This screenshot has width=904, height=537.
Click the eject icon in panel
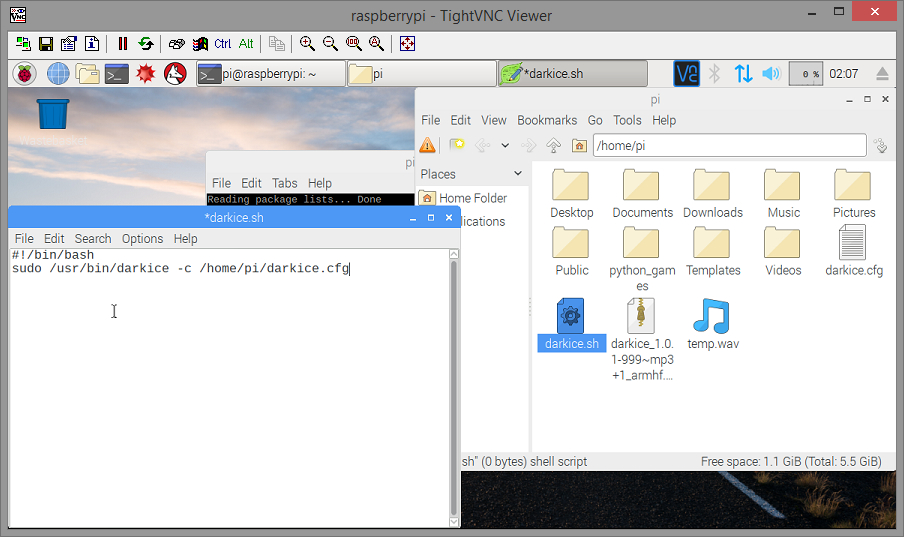point(882,74)
